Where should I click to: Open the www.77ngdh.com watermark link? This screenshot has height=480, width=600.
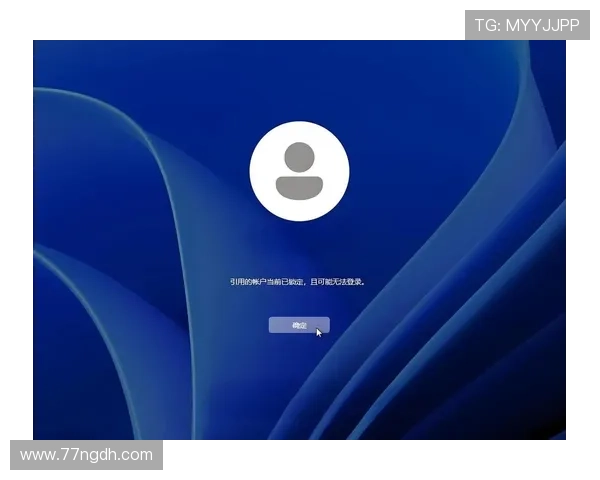(86, 455)
